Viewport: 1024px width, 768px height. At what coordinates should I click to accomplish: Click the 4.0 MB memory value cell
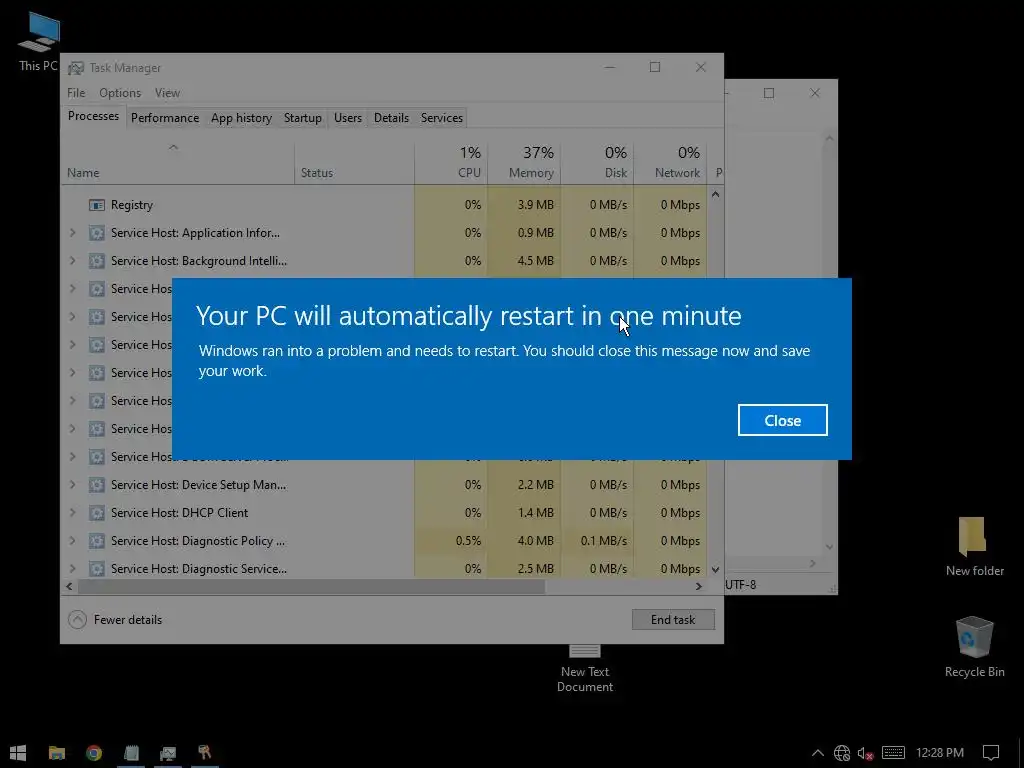pyautogui.click(x=524, y=541)
